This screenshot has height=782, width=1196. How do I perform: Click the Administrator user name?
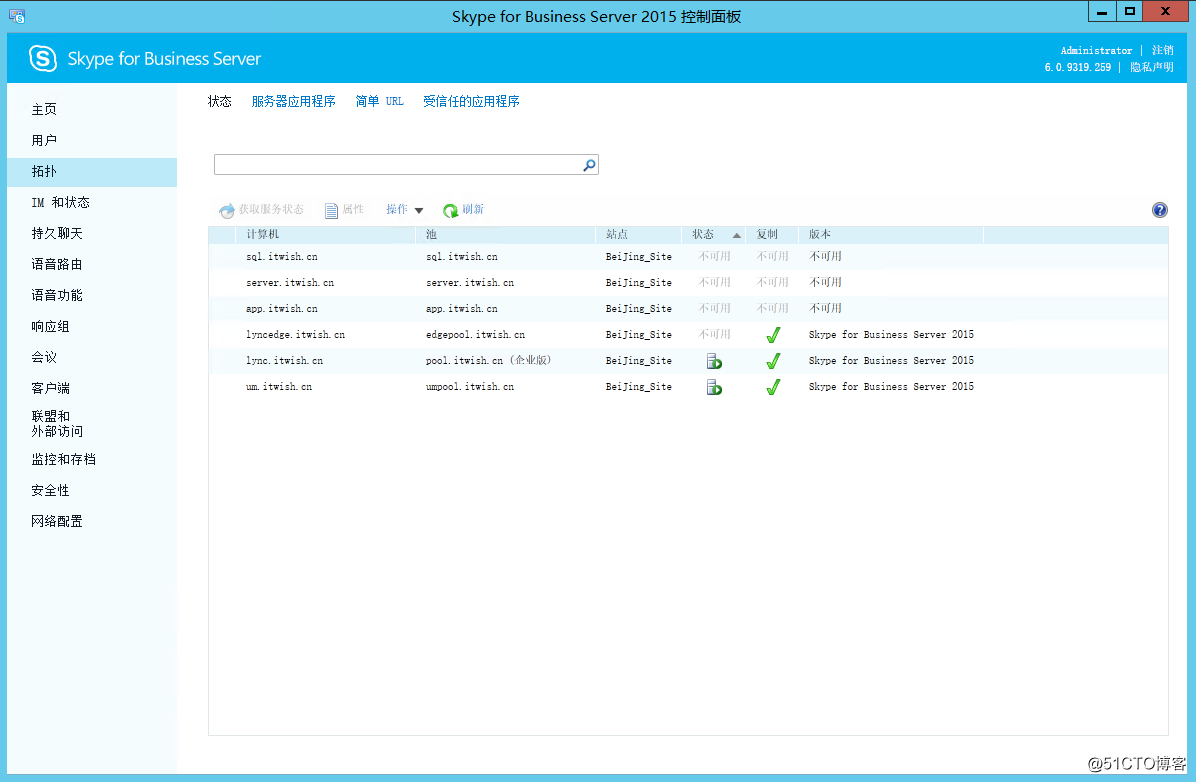pyautogui.click(x=1096, y=51)
